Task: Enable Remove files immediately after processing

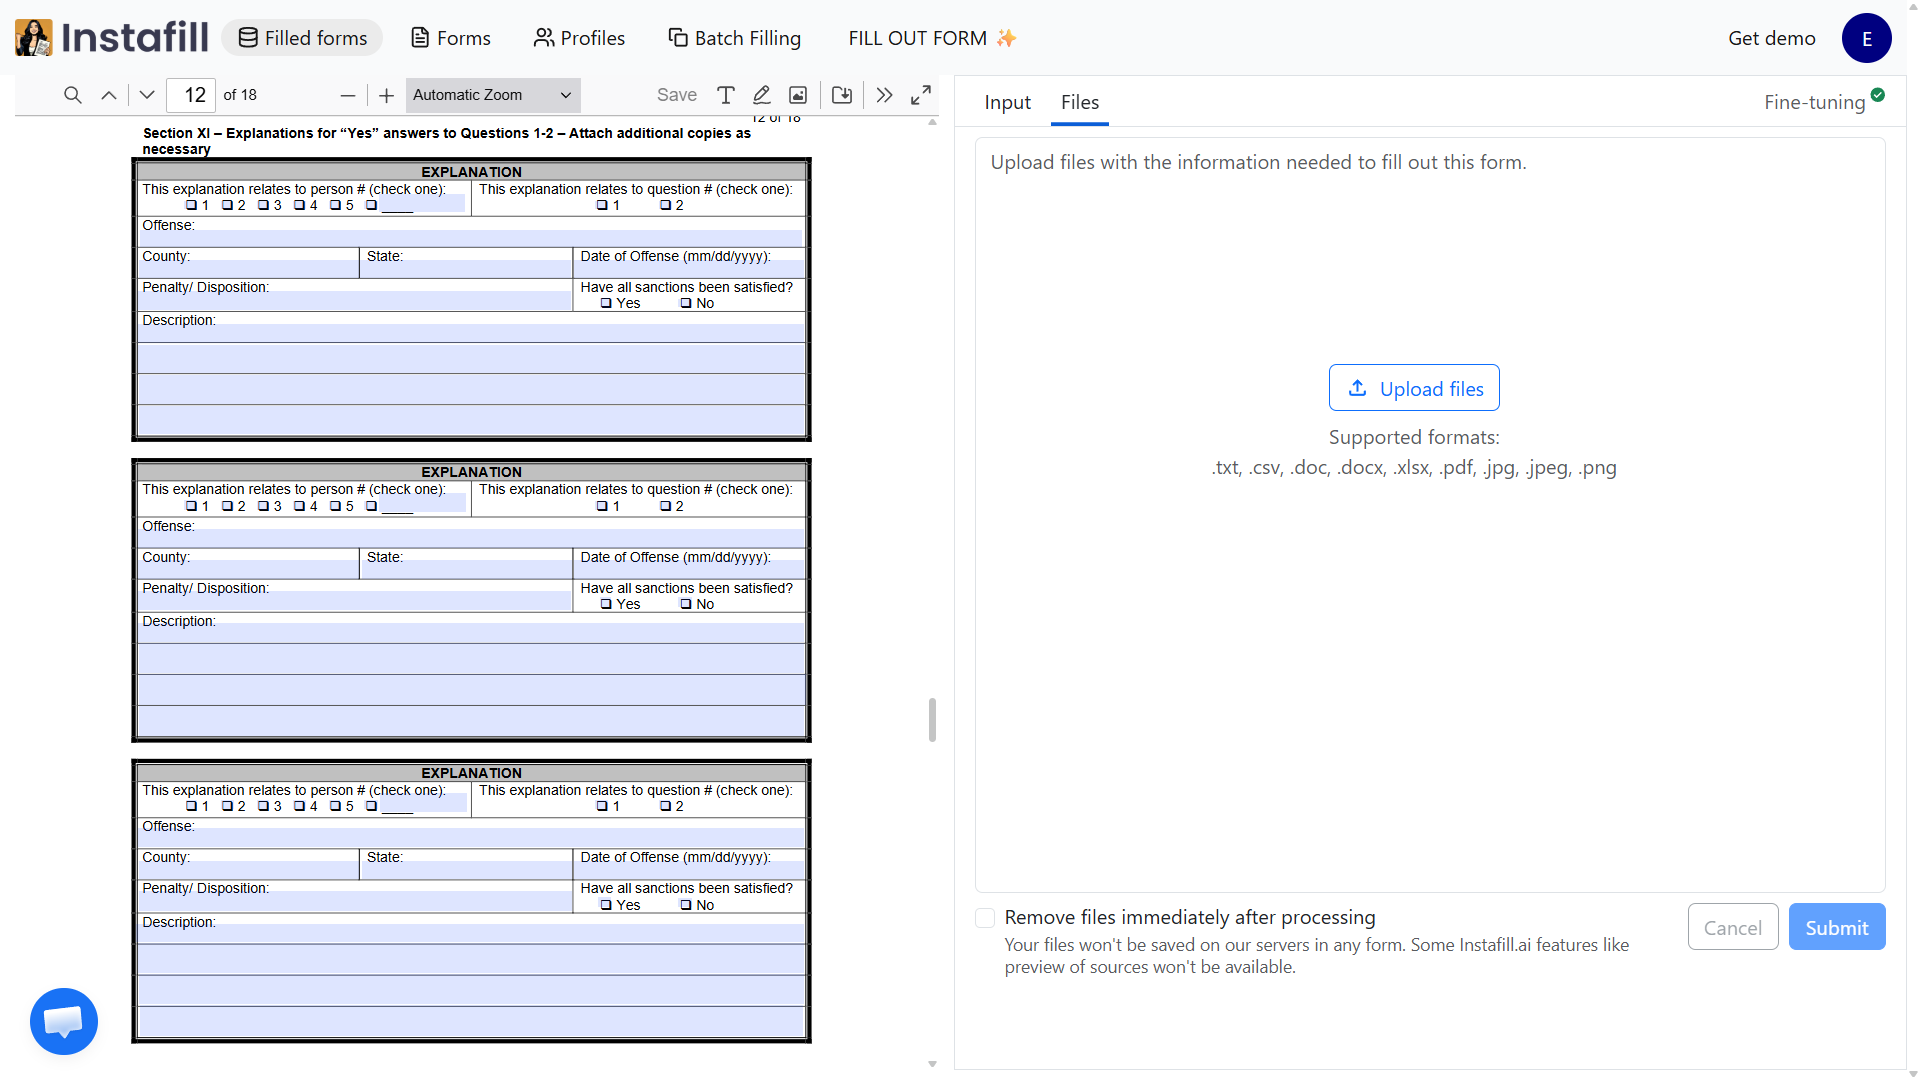Action: 985,918
